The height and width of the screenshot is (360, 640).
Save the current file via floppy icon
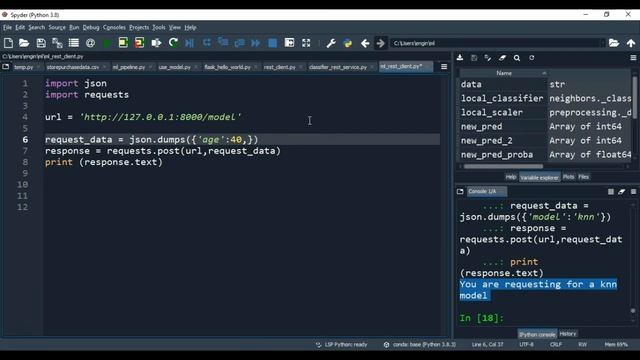(x=41, y=43)
